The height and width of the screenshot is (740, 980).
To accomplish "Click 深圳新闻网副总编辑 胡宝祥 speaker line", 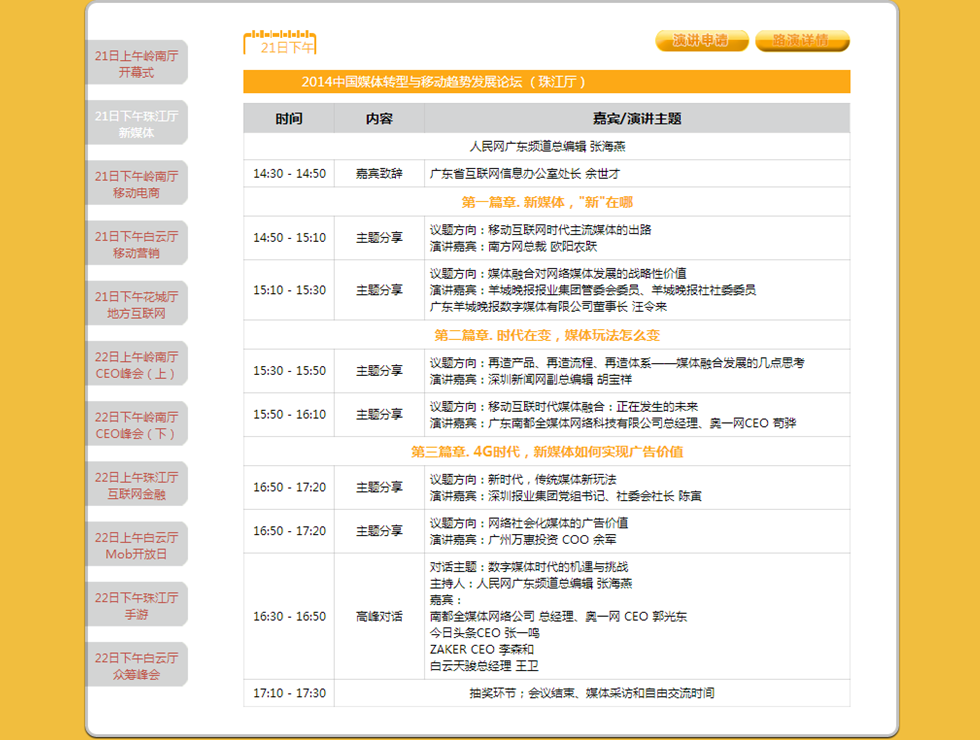I will point(531,379).
